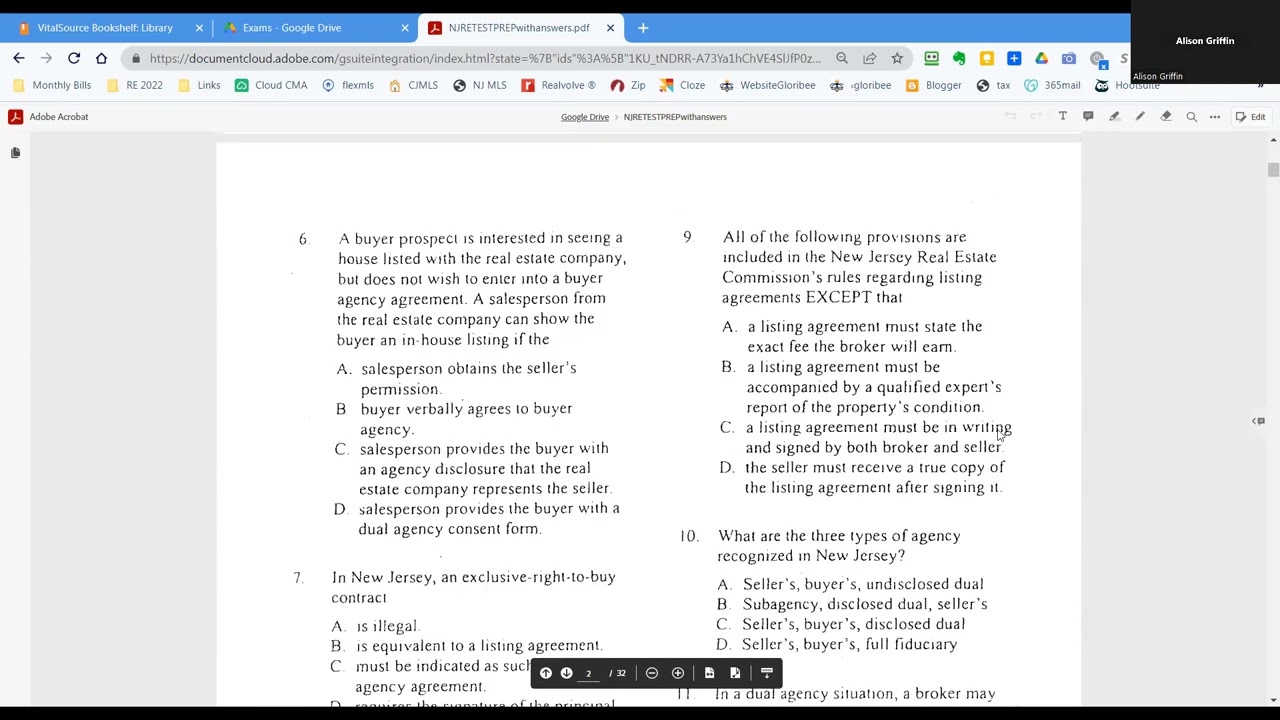The width and height of the screenshot is (1280, 720).
Task: Edit the current page number field
Action: 589,673
